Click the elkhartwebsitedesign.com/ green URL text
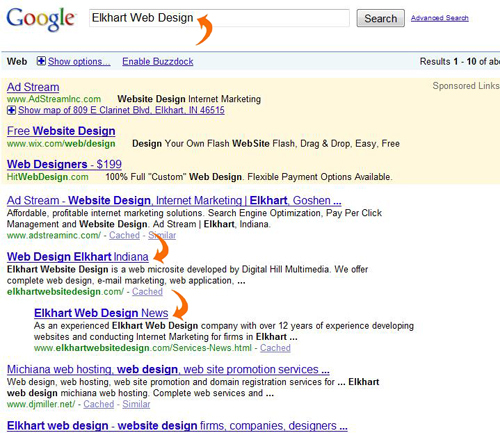Image resolution: width=500 pixels, height=433 pixels. (65, 291)
